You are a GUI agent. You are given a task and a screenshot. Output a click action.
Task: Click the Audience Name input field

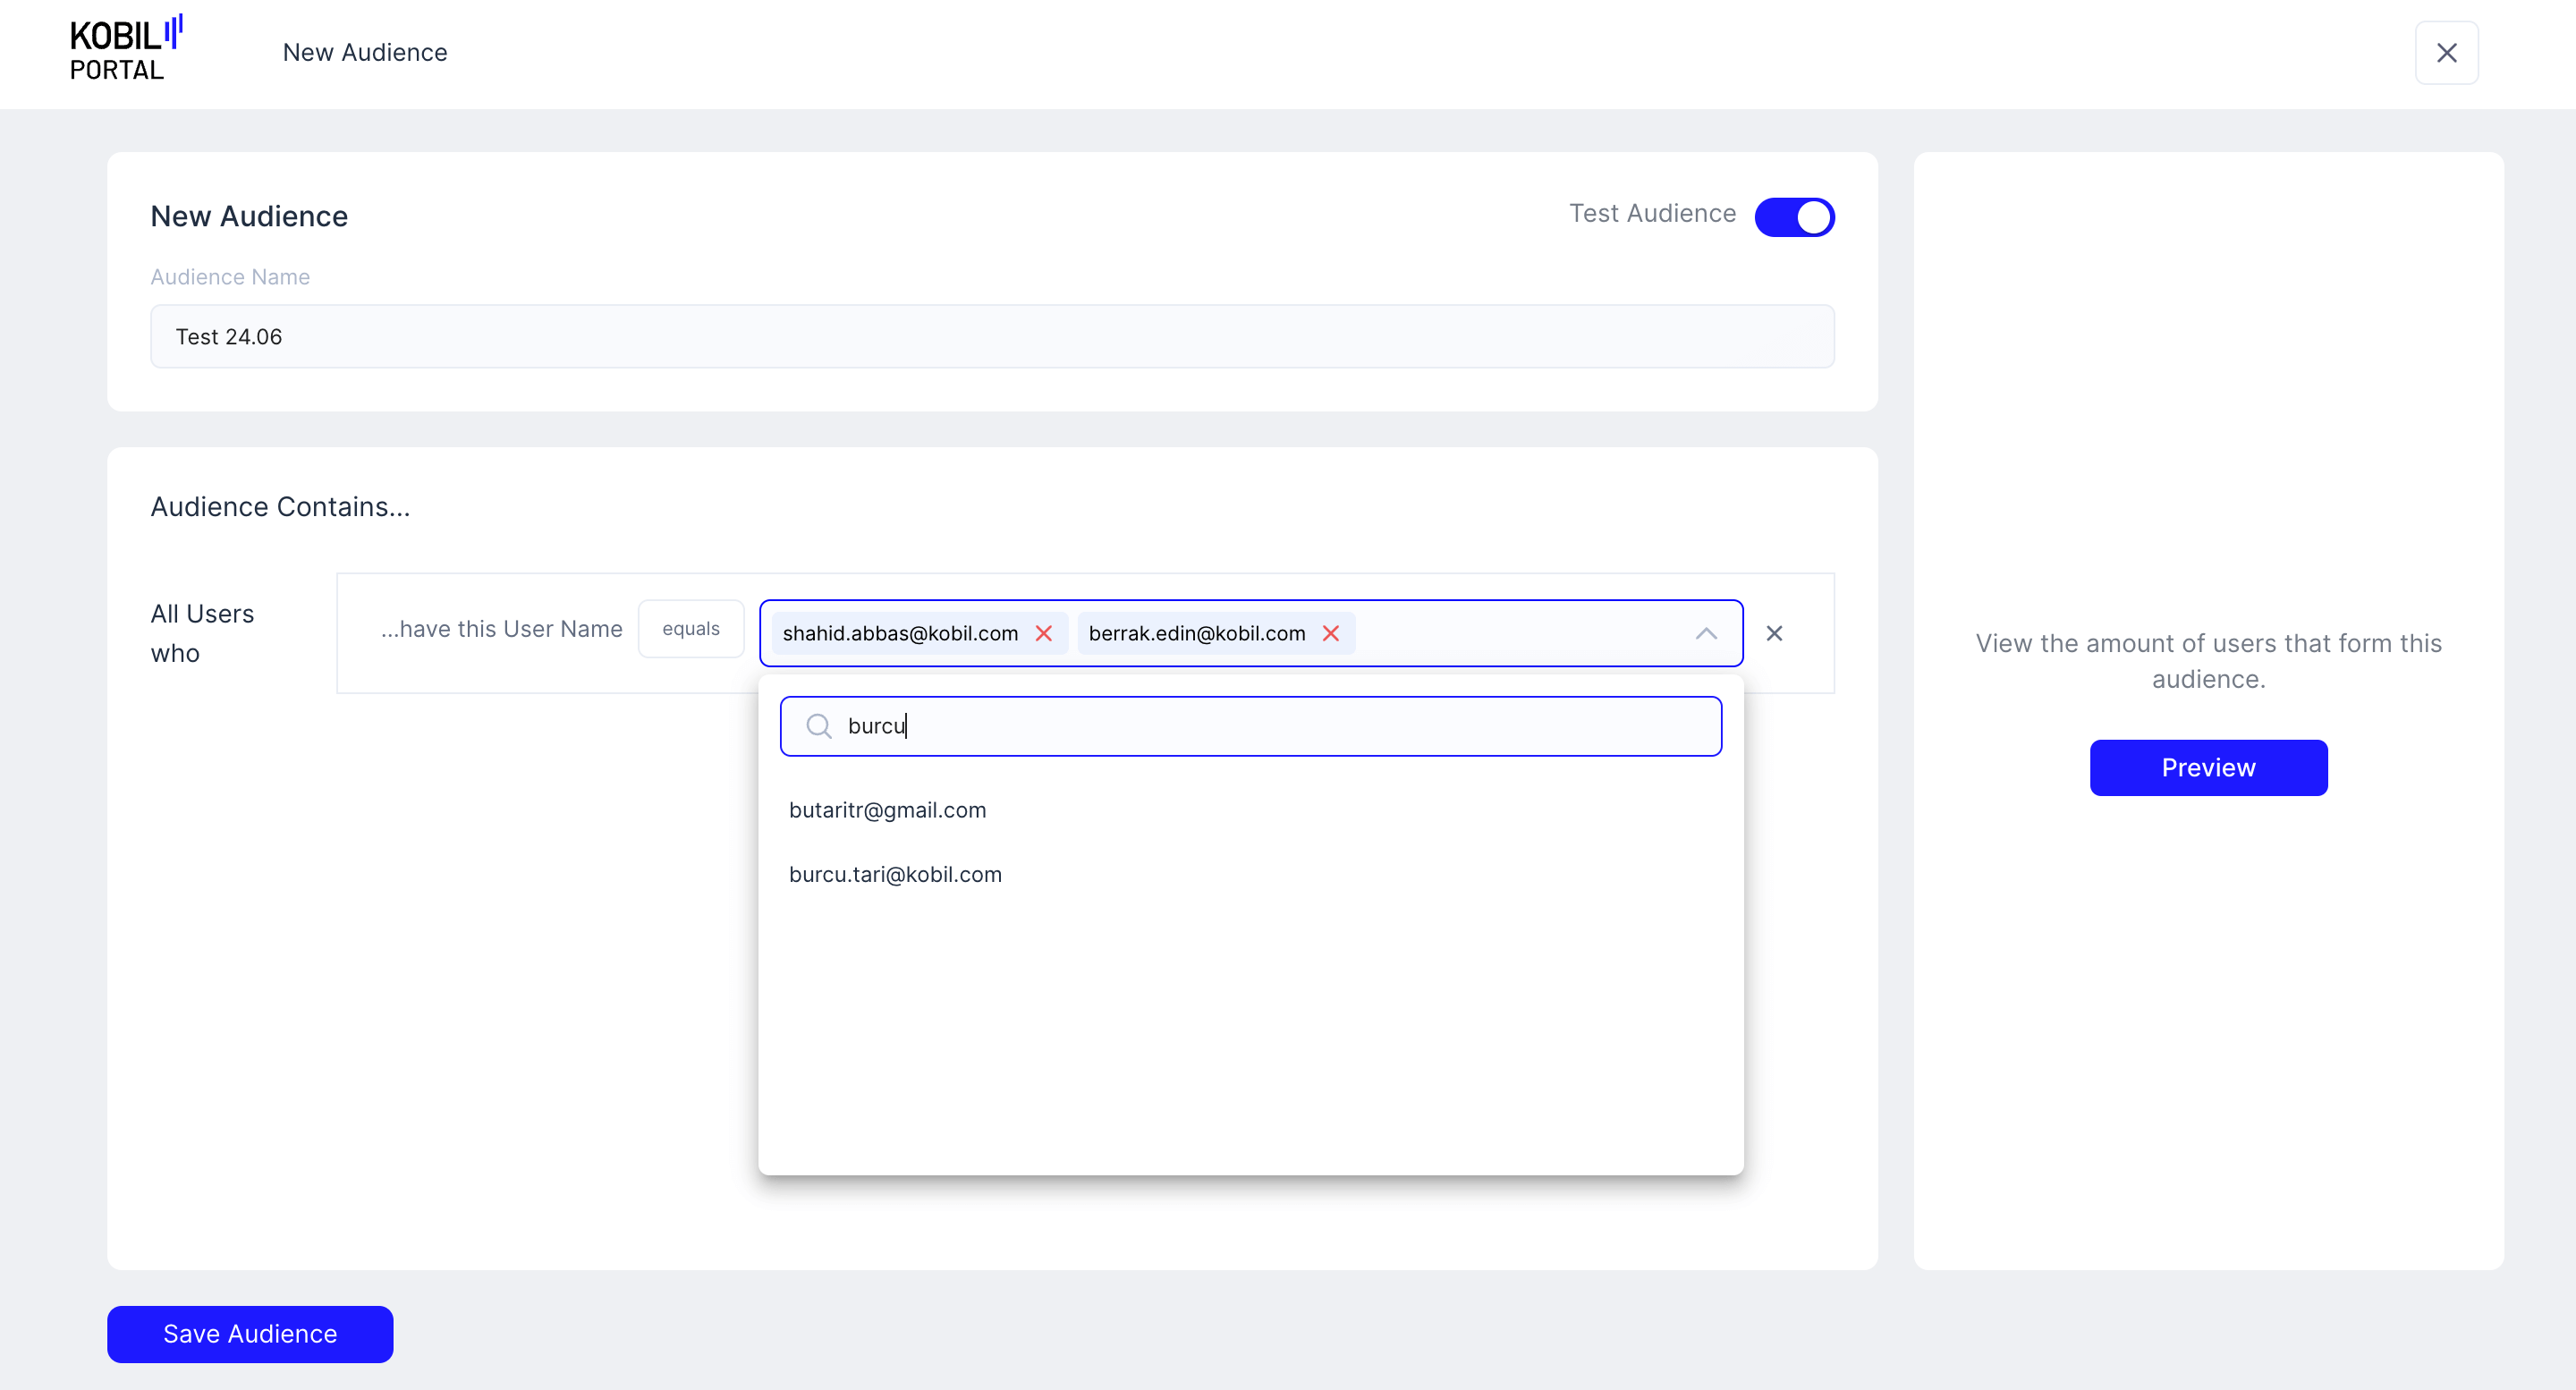click(x=991, y=337)
